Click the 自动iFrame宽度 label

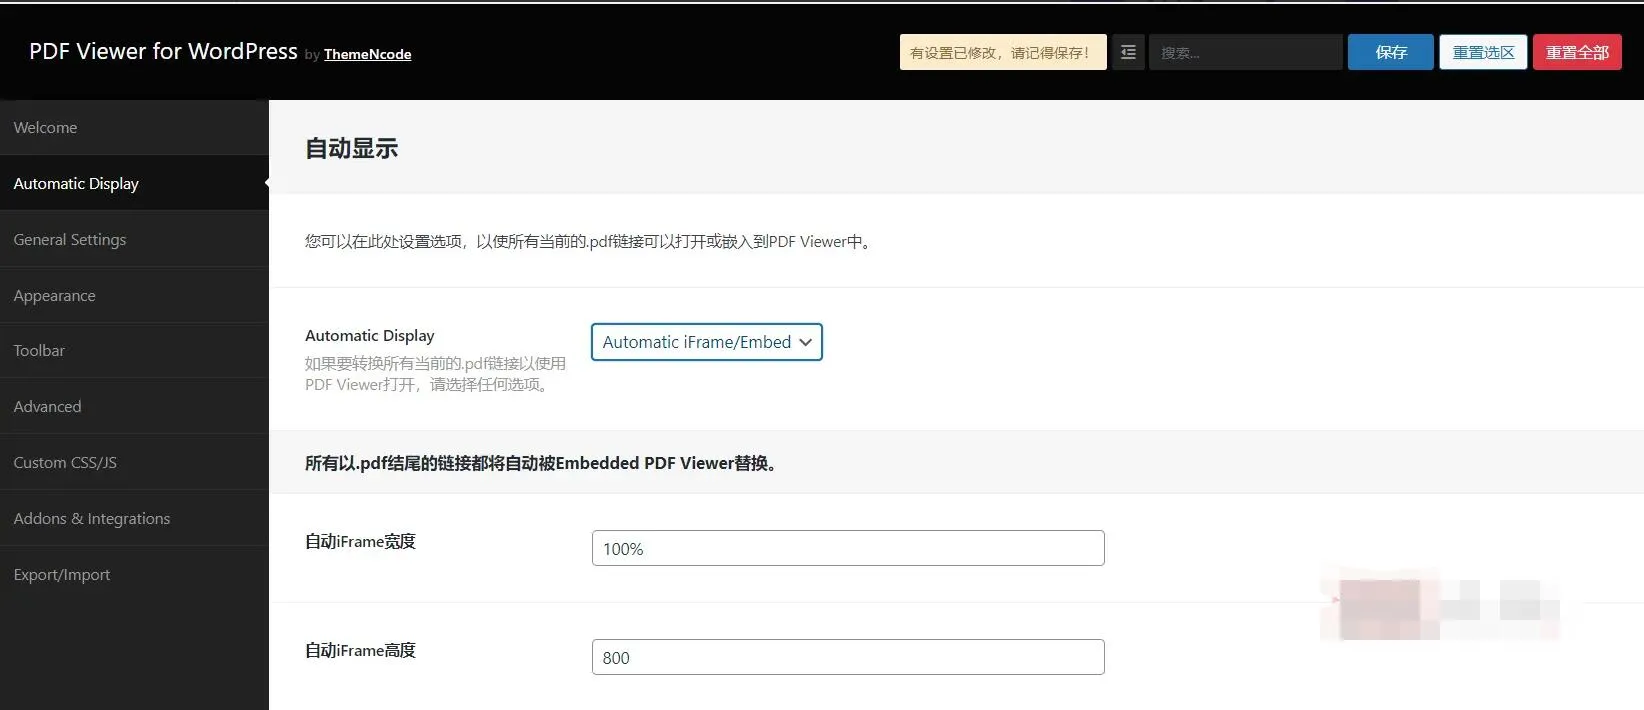pos(360,541)
